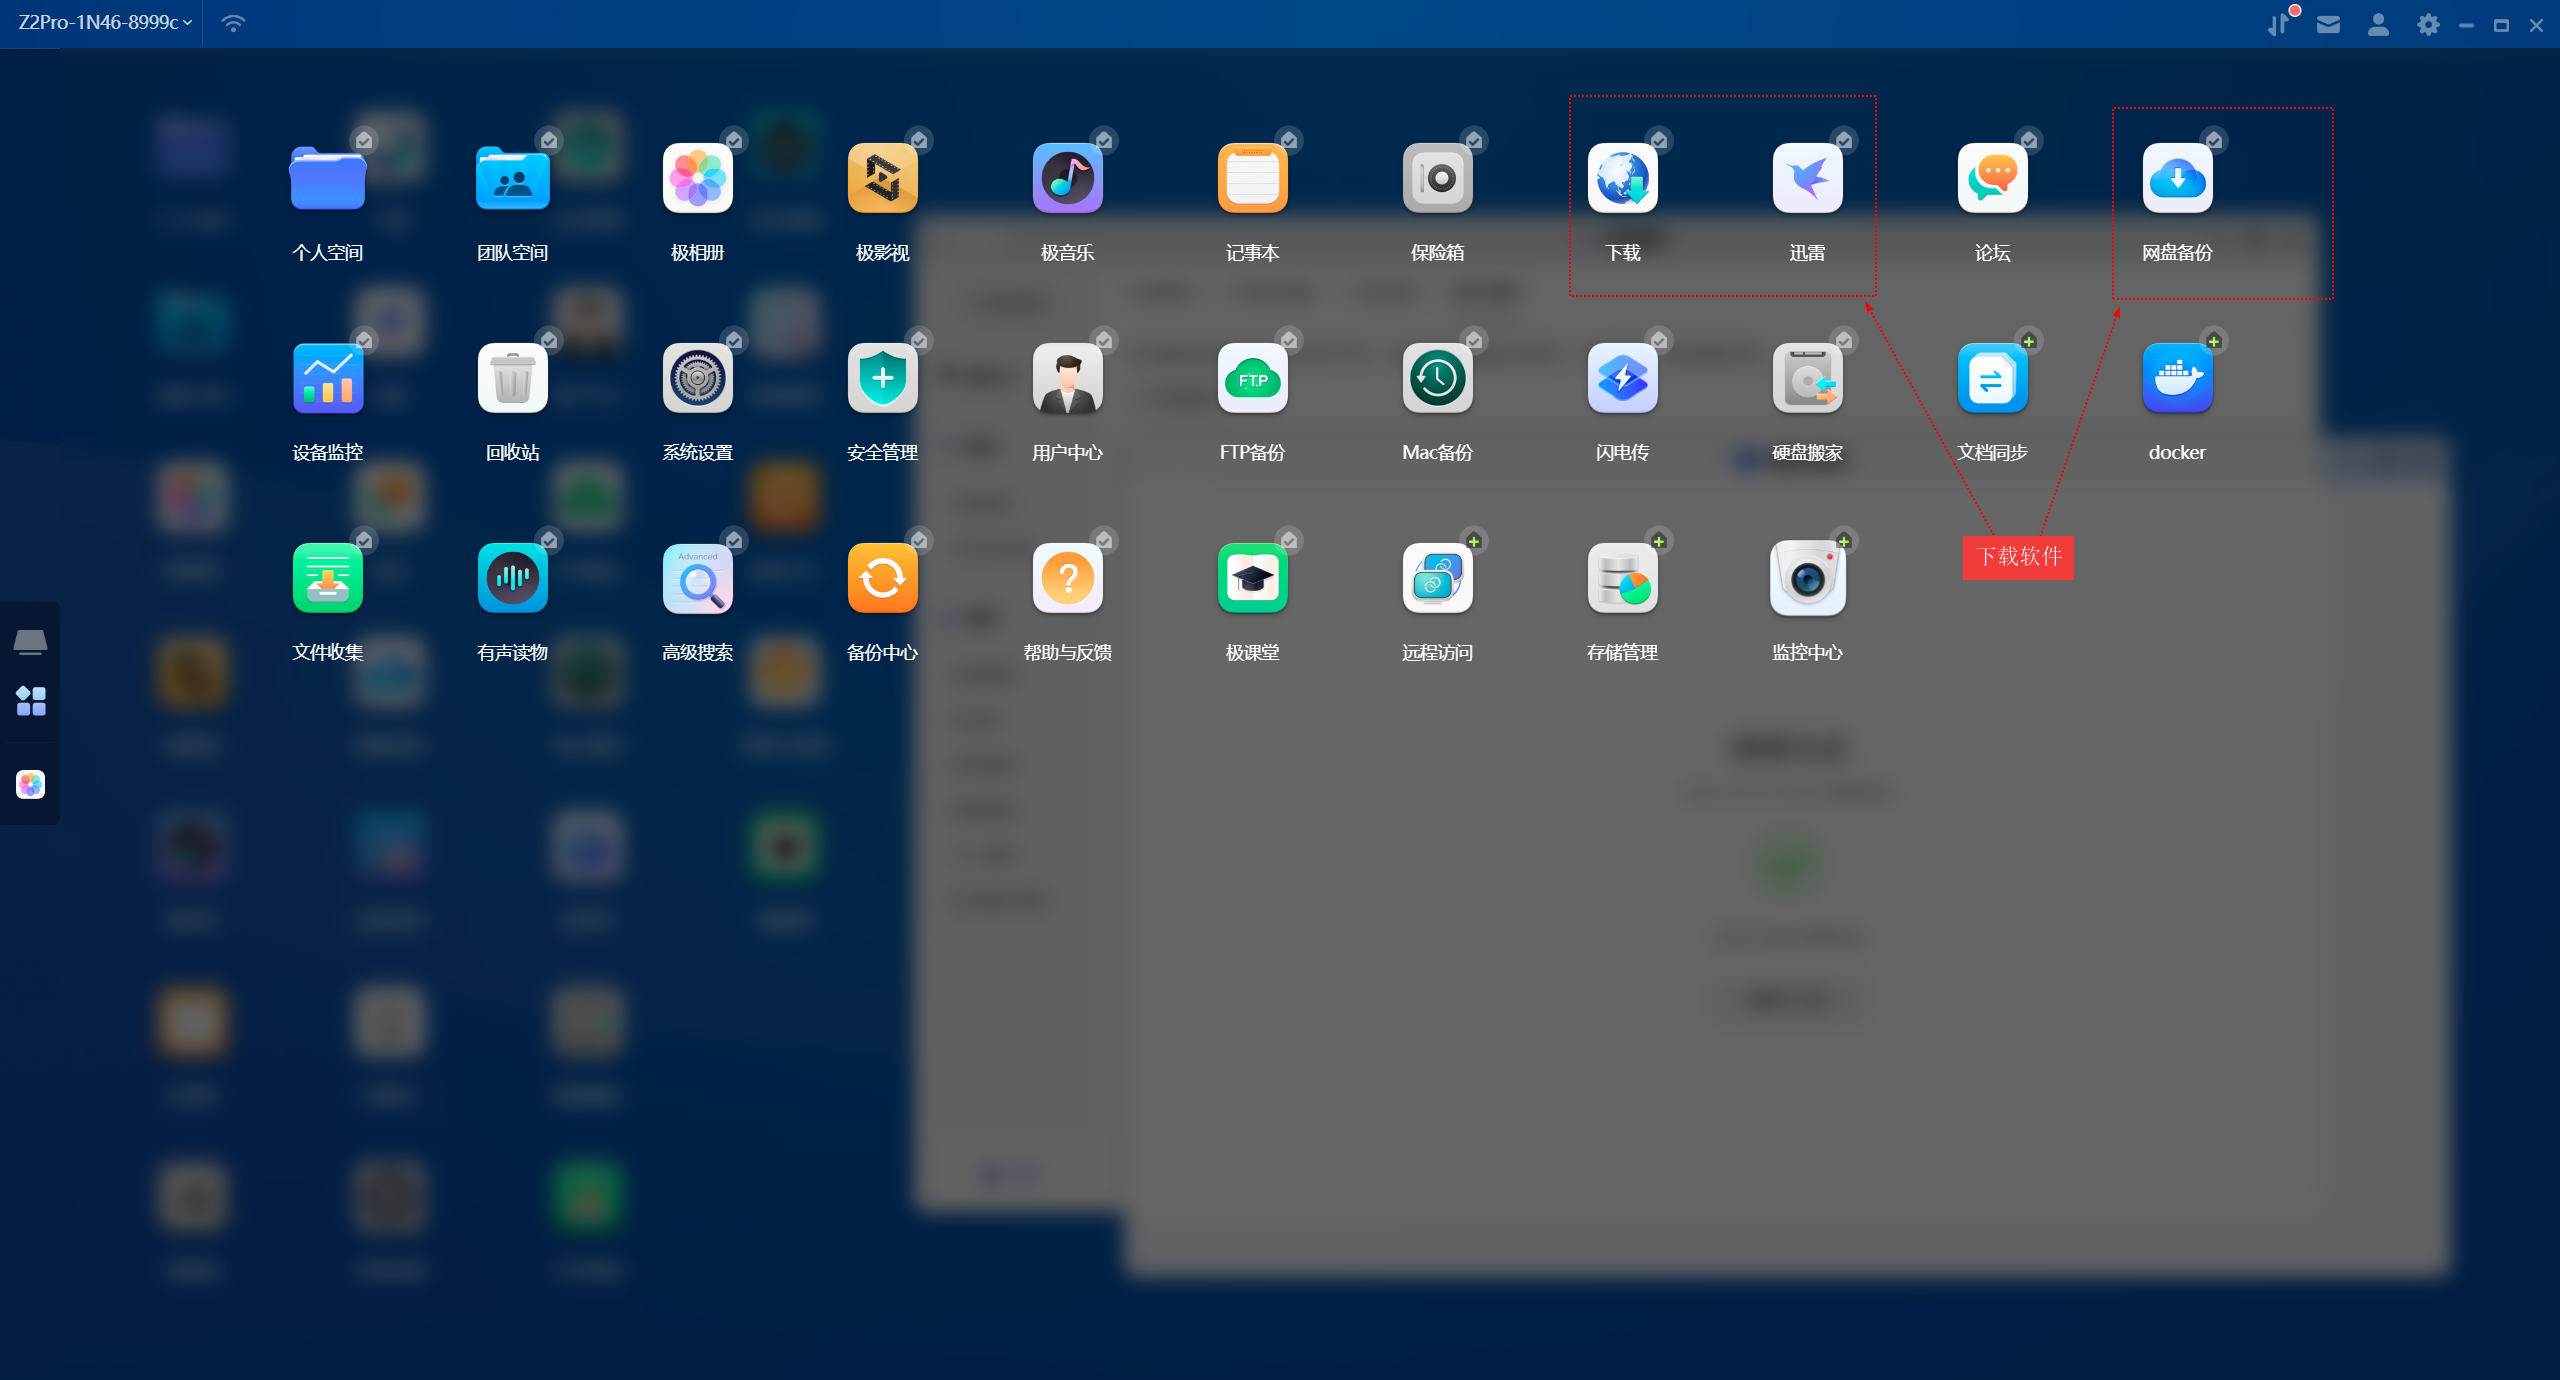Open the user account menu in title bar
Viewport: 2560px width, 1380px height.
(x=2378, y=25)
